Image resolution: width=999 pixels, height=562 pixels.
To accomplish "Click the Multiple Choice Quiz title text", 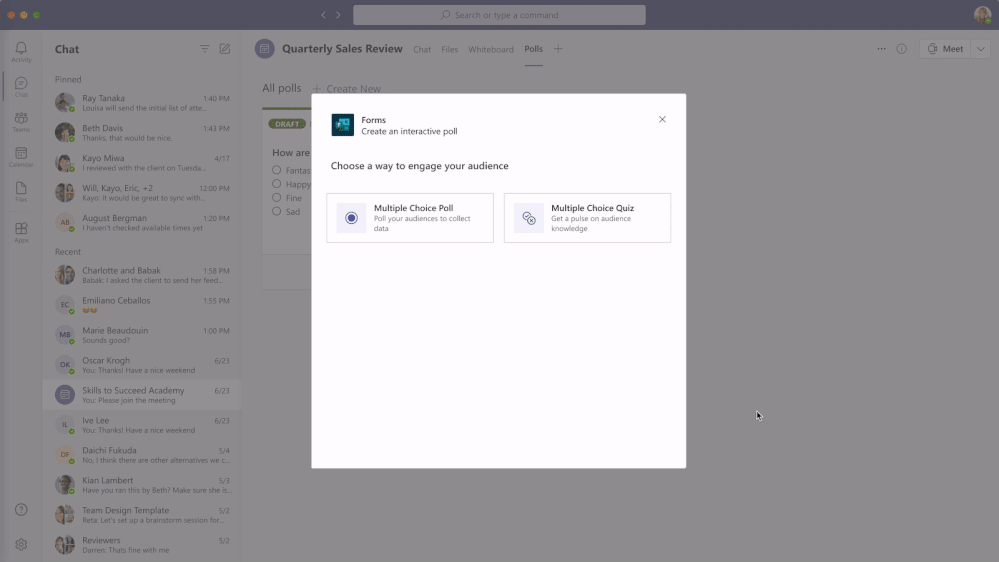I will (x=593, y=208).
